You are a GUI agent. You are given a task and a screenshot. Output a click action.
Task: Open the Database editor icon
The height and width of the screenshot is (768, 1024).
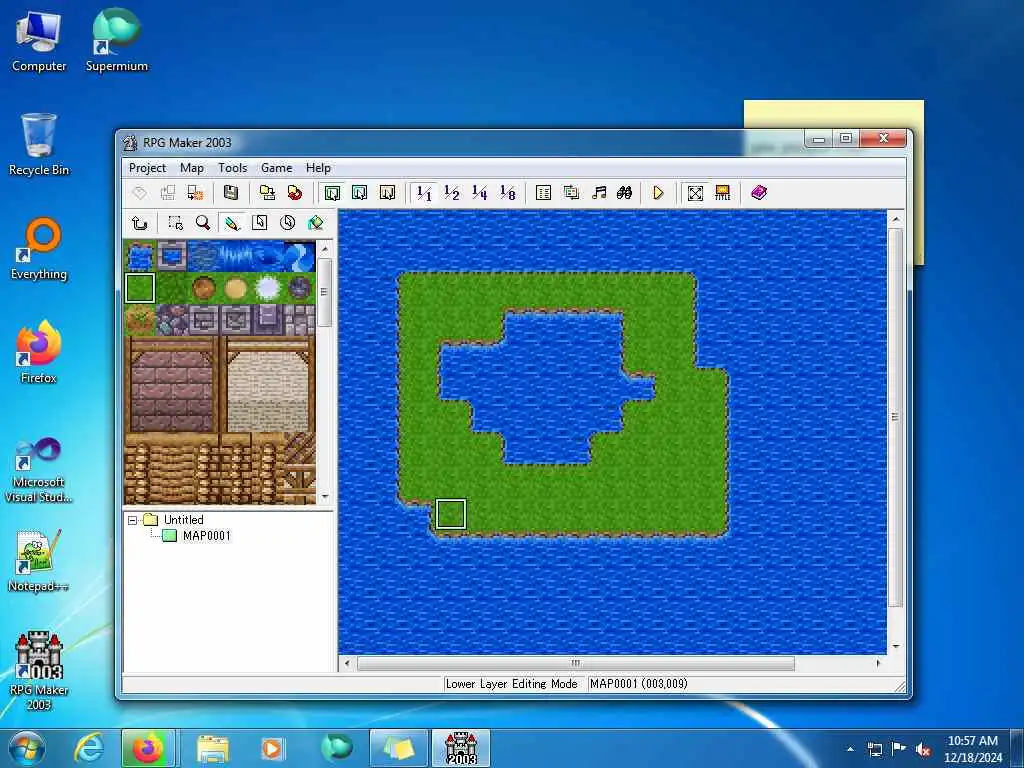tap(543, 193)
